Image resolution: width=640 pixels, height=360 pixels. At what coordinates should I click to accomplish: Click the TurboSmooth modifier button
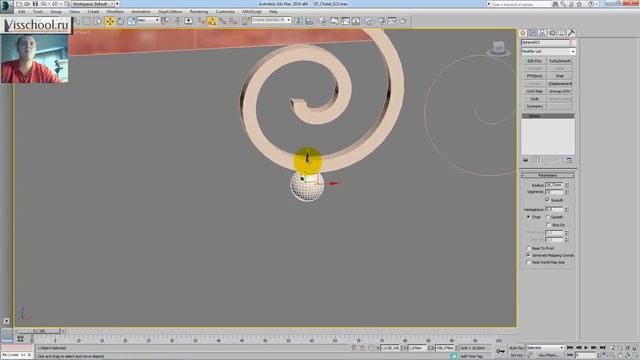(x=560, y=61)
